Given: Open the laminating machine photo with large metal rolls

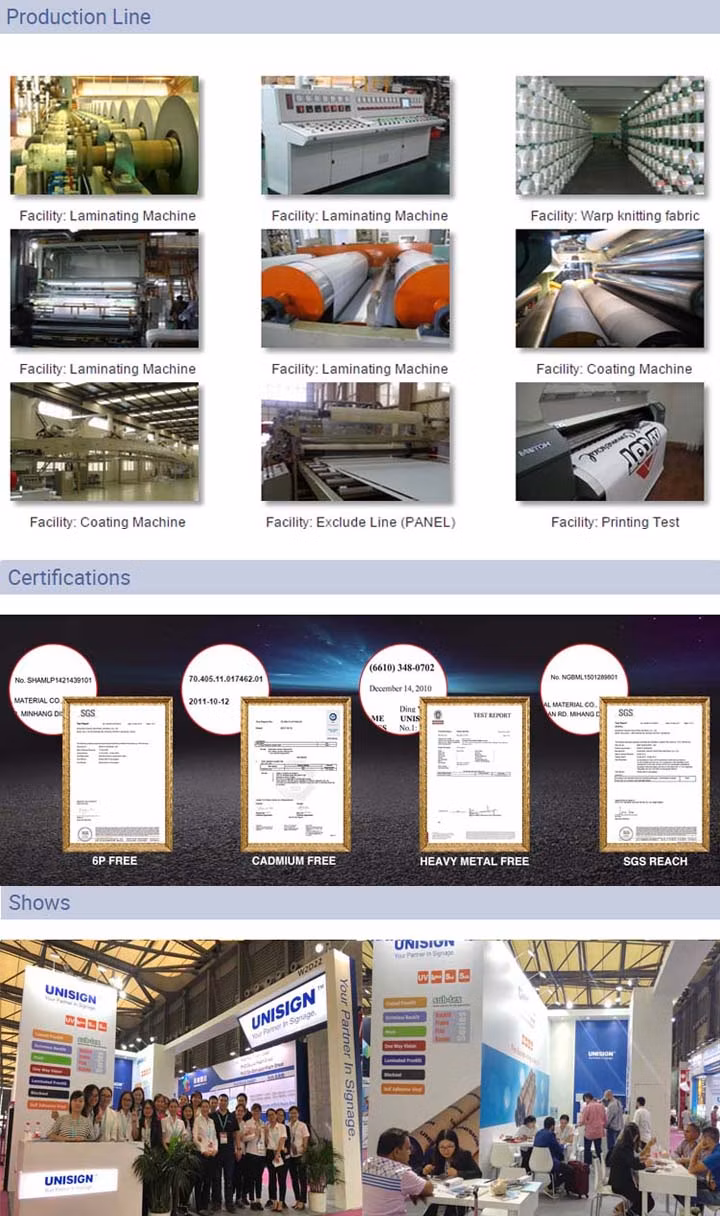Looking at the screenshot, I should 104,135.
